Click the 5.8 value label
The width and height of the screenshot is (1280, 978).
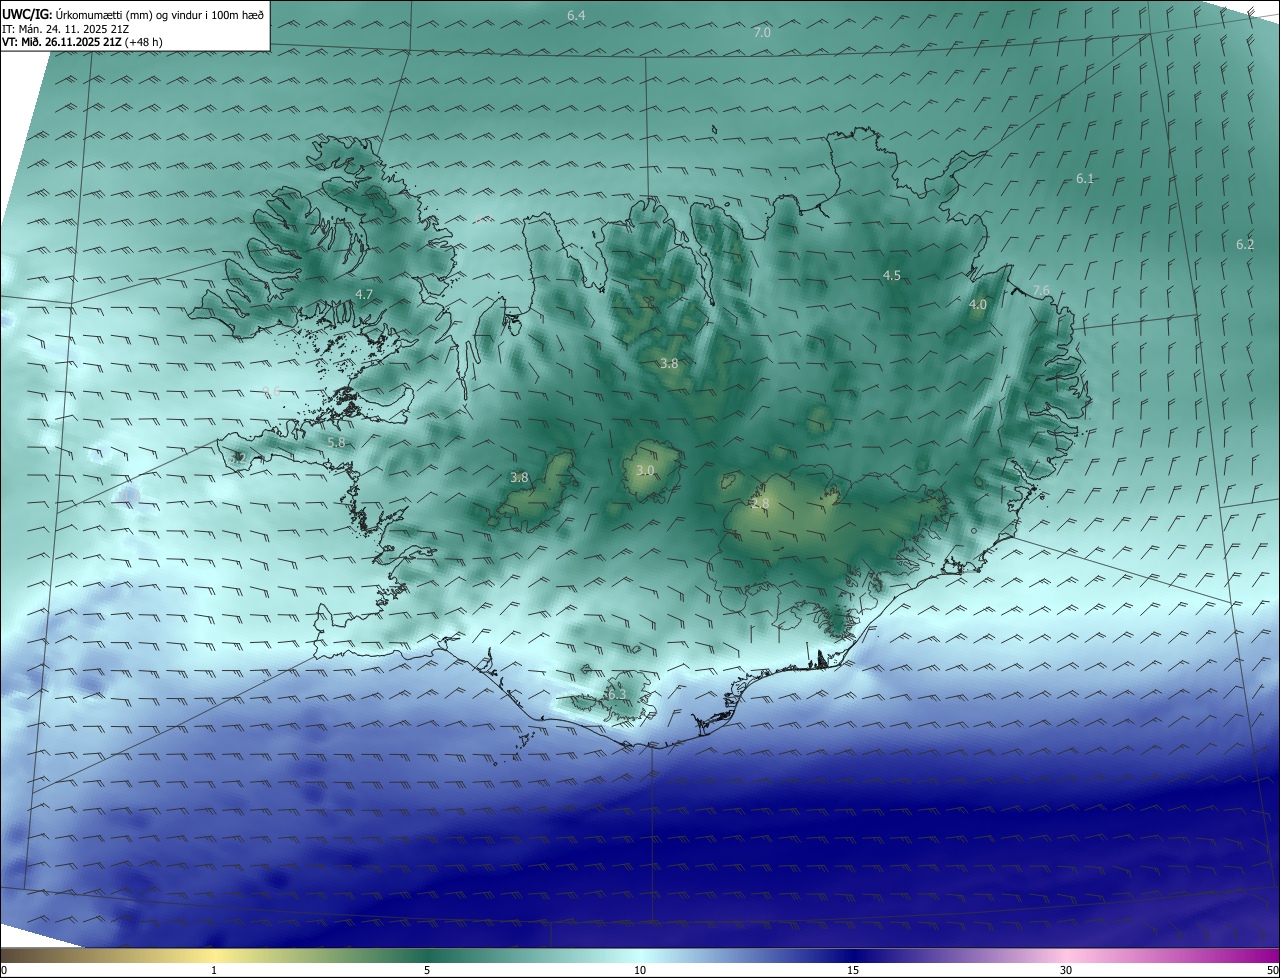[336, 442]
